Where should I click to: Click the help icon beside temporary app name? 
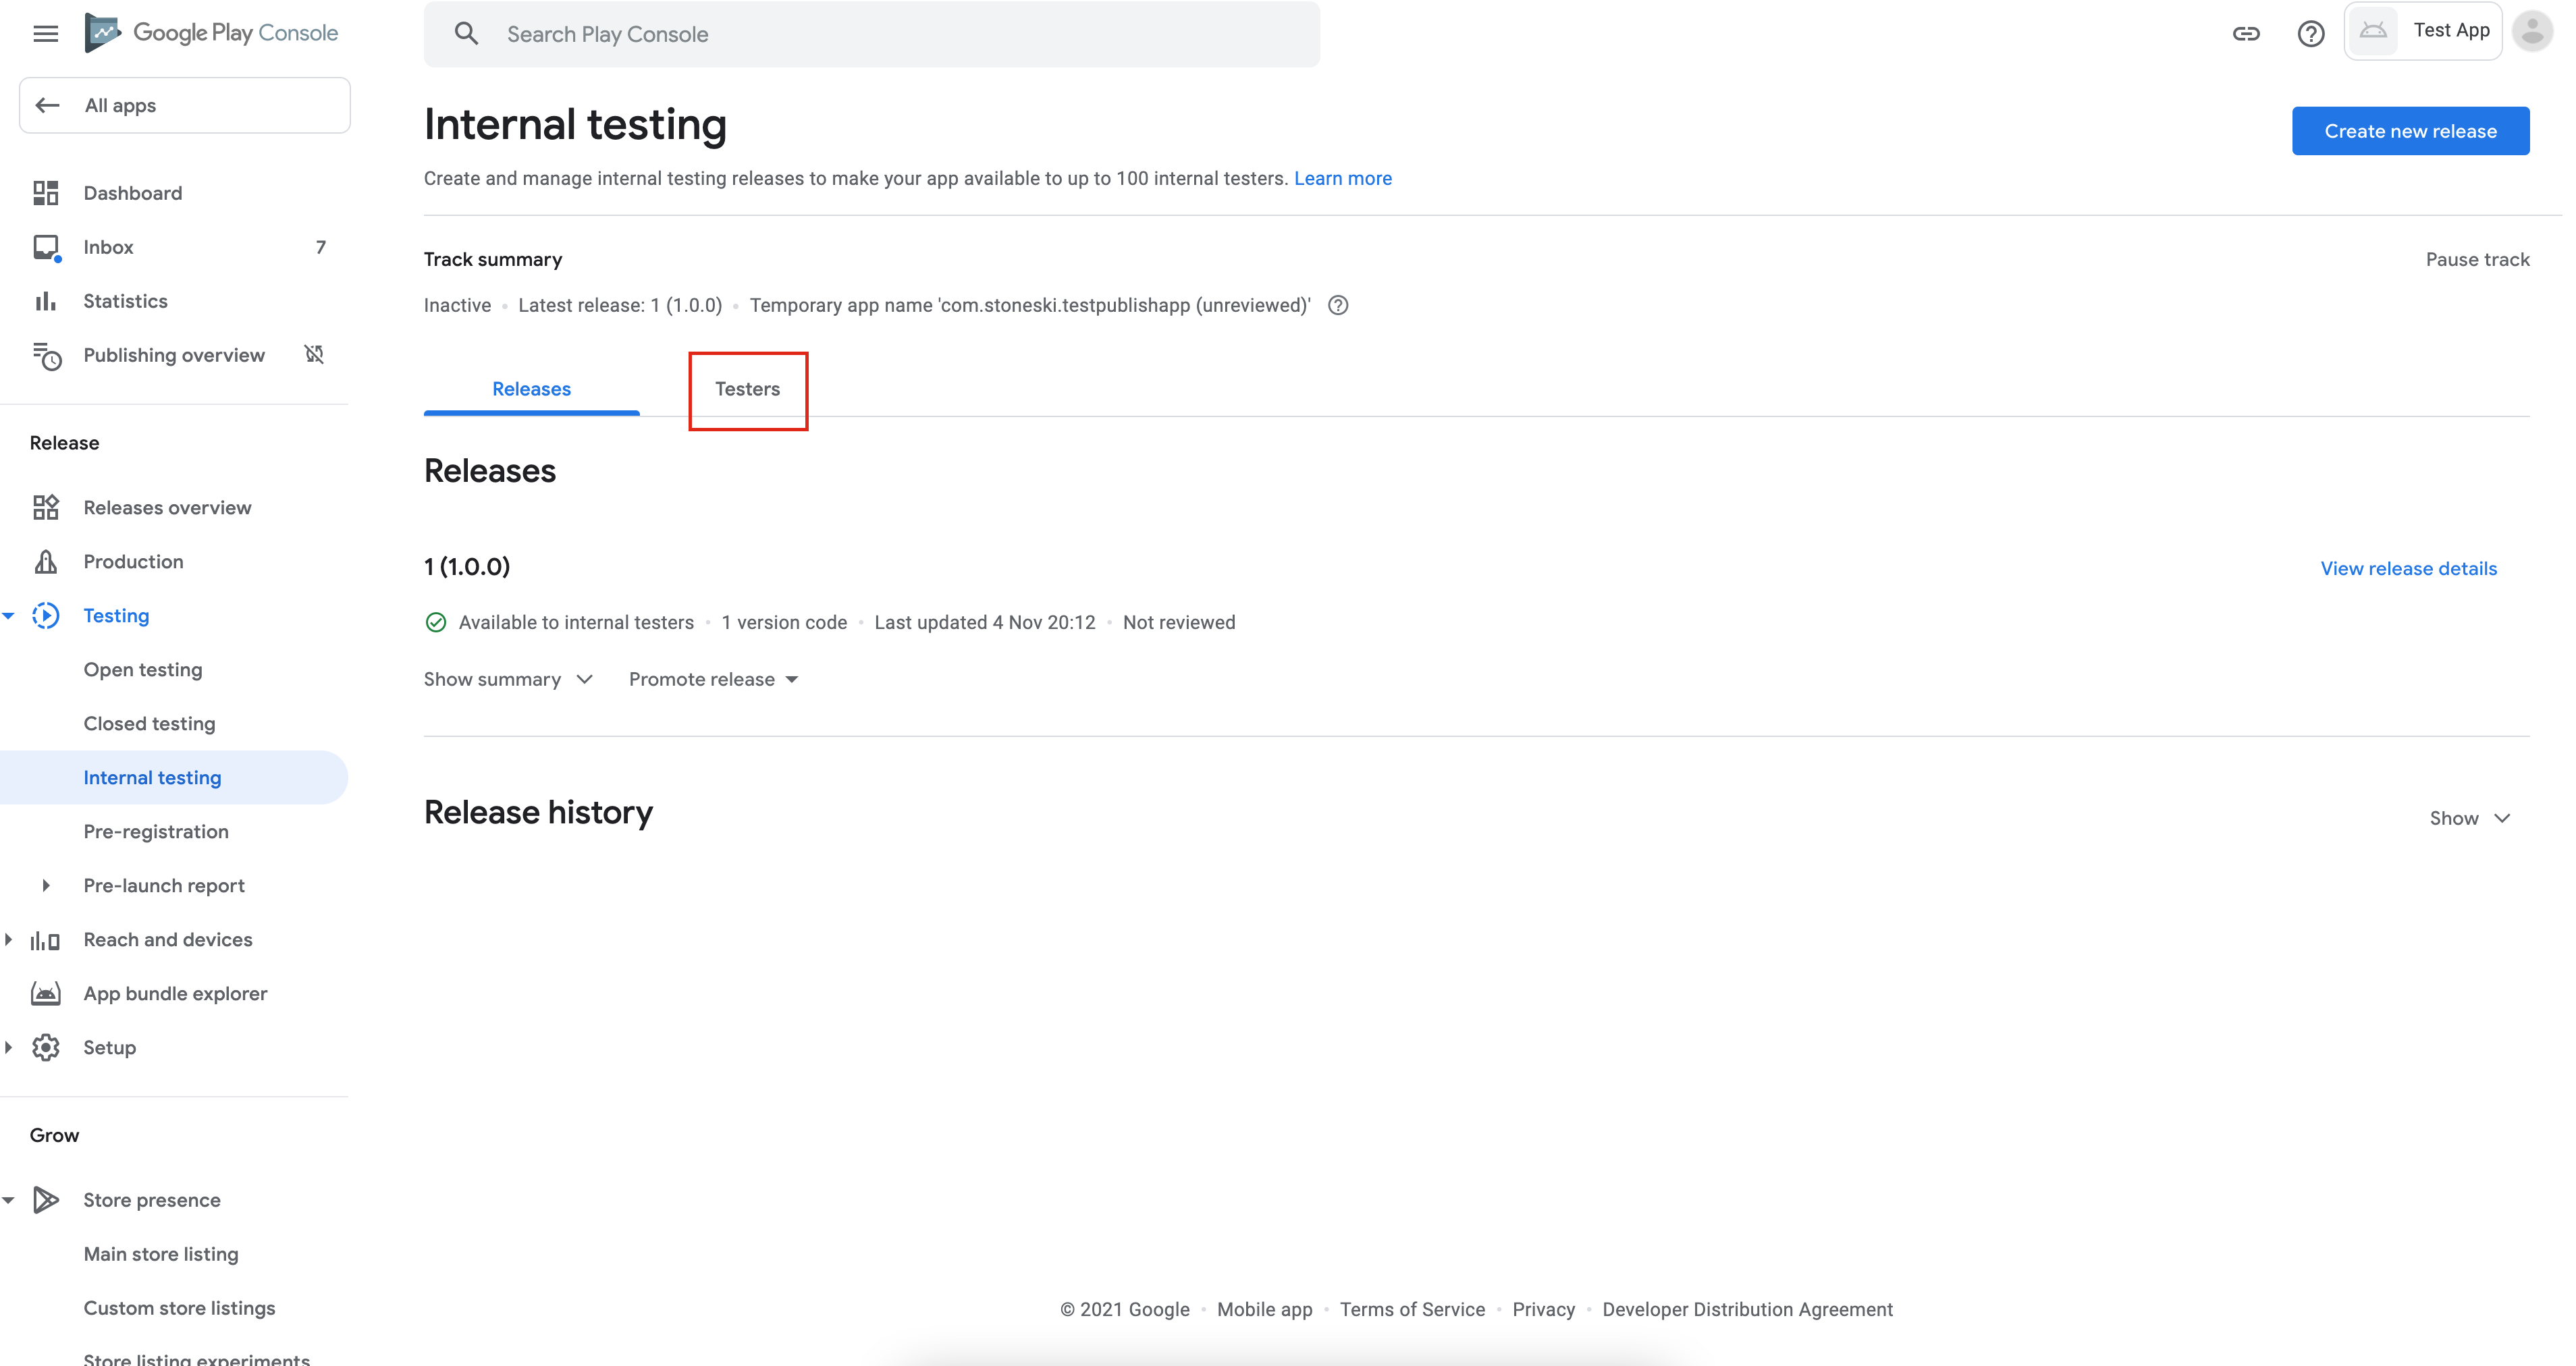(x=1338, y=305)
